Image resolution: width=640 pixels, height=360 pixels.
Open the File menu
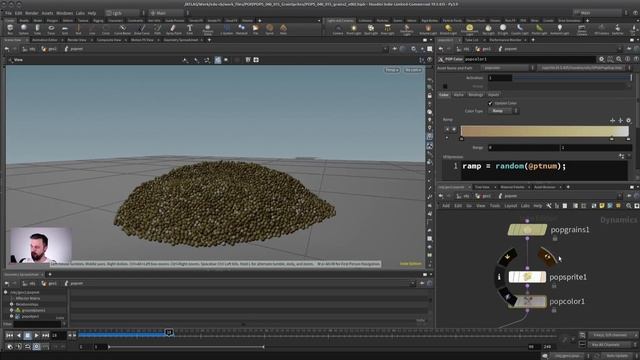[9, 13]
